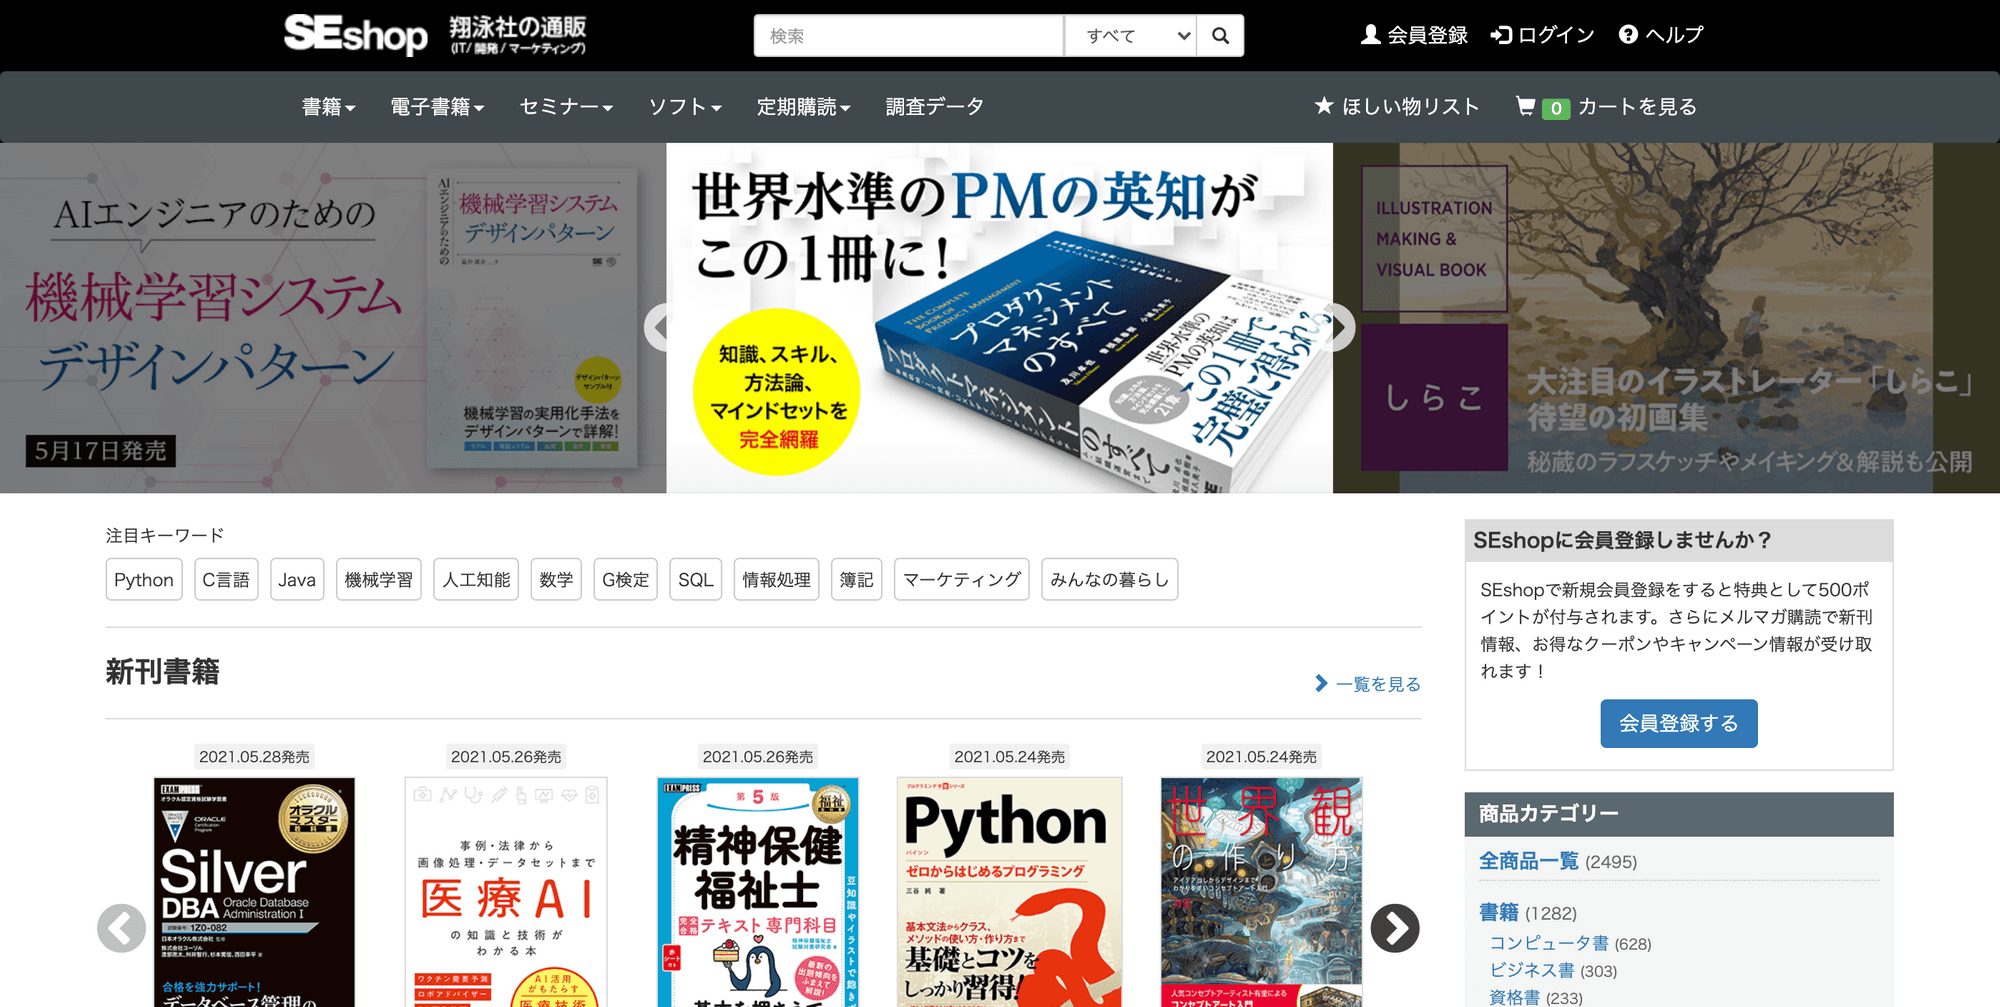Image resolution: width=2000 pixels, height=1007 pixels.
Task: Open the Python programming book cover
Action: point(1009,892)
